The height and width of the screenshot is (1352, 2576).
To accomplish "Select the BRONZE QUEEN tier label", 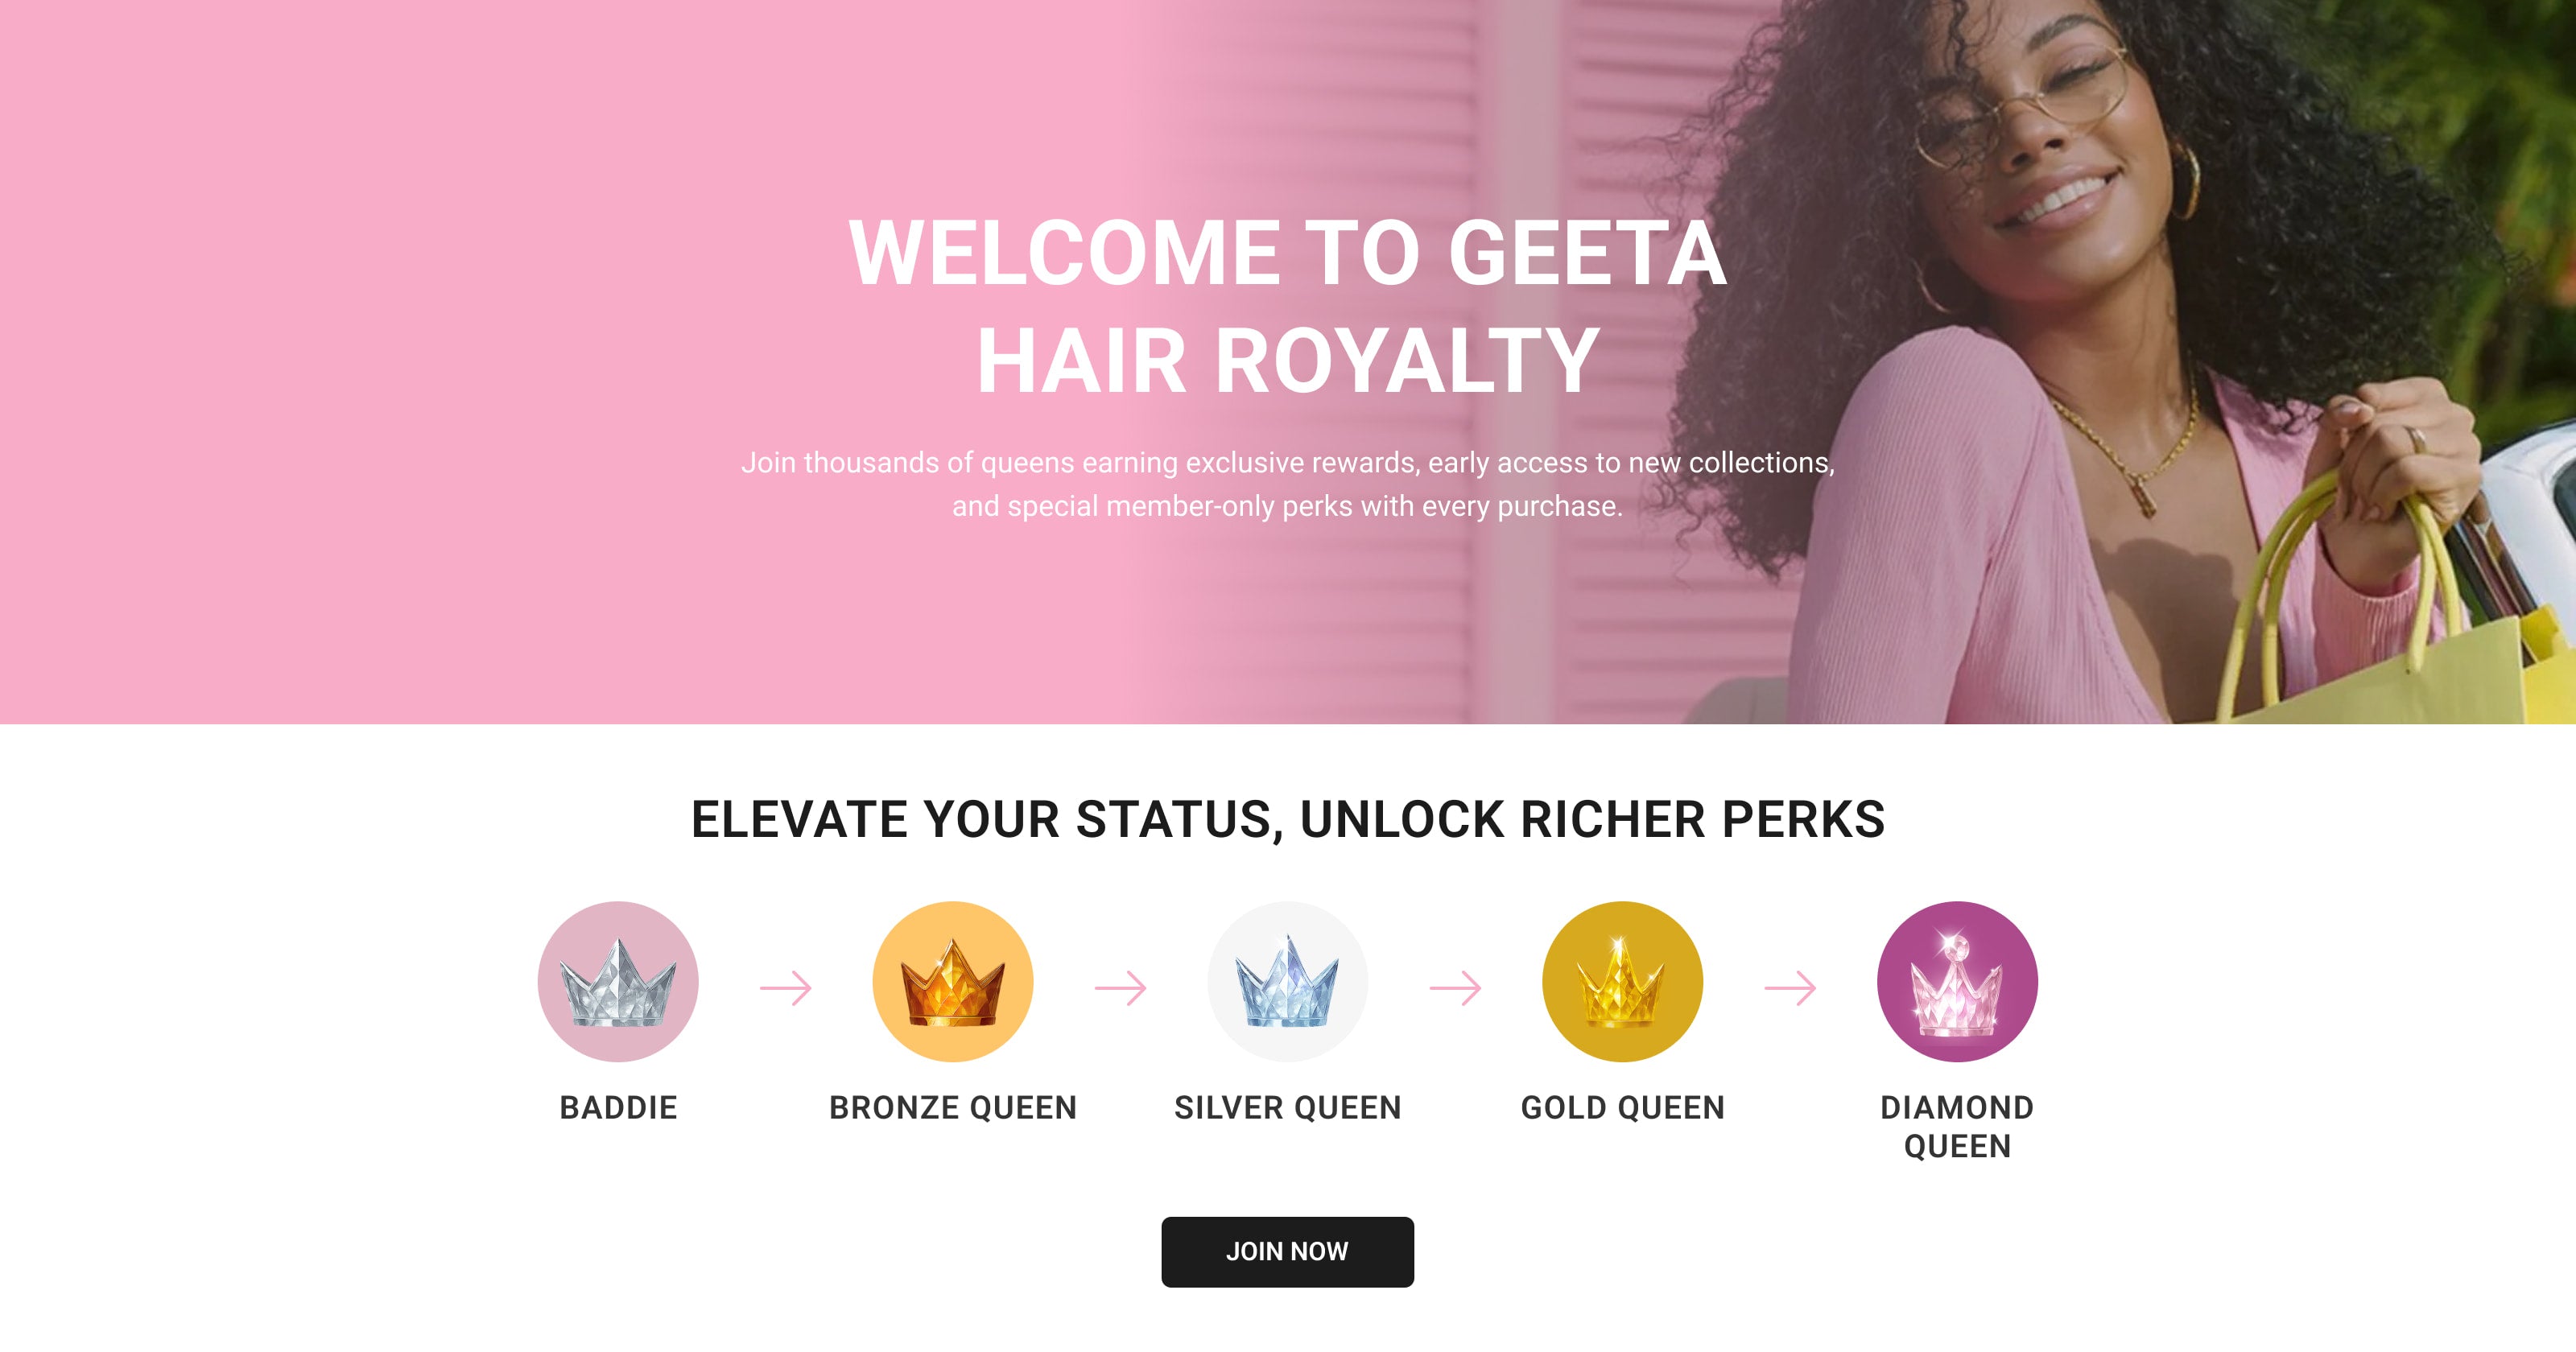I will click(x=953, y=1108).
